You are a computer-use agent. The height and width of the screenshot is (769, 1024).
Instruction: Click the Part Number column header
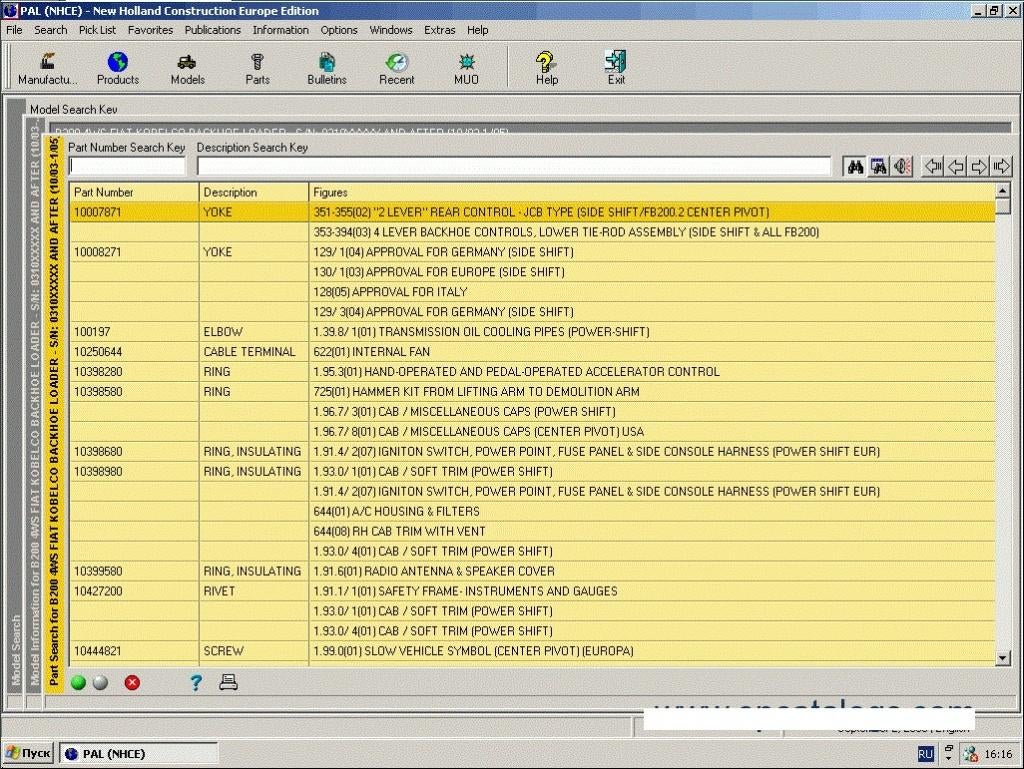coord(134,193)
